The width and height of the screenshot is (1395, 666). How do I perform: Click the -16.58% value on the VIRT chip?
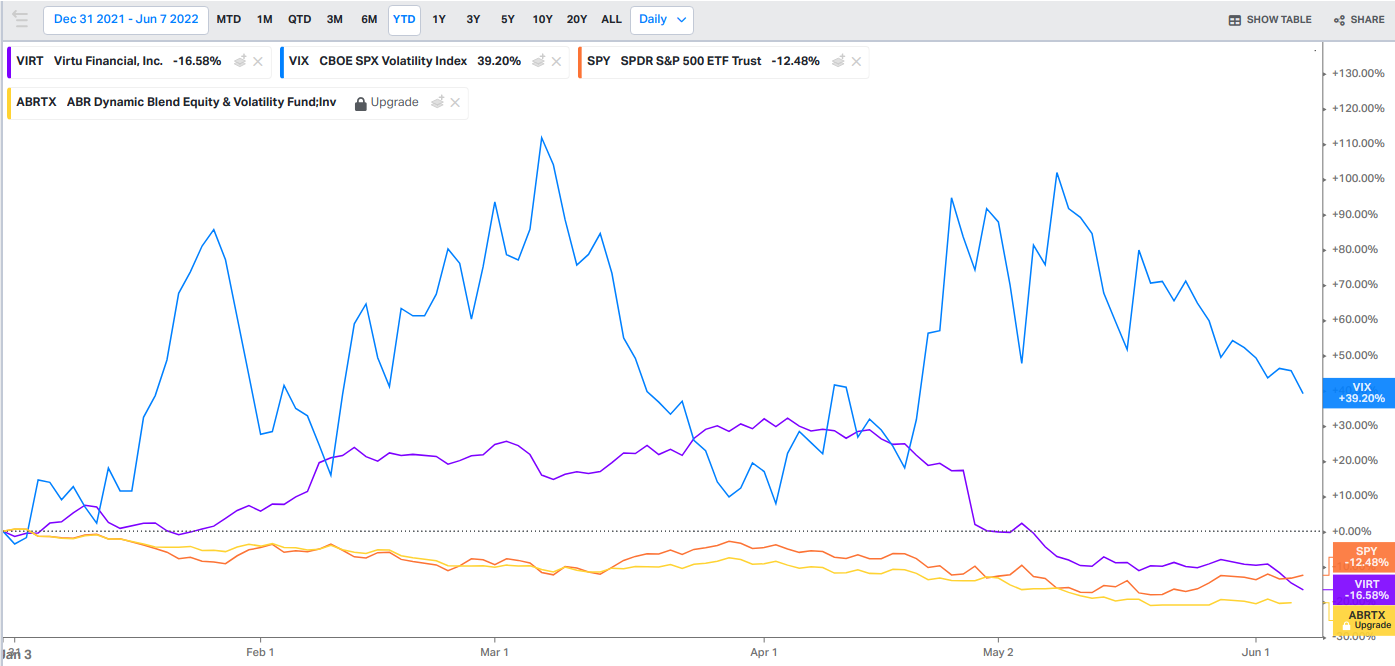(196, 61)
